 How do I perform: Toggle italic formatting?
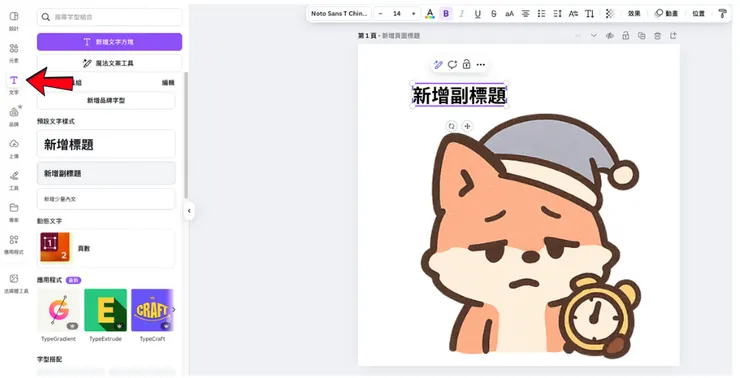point(462,14)
